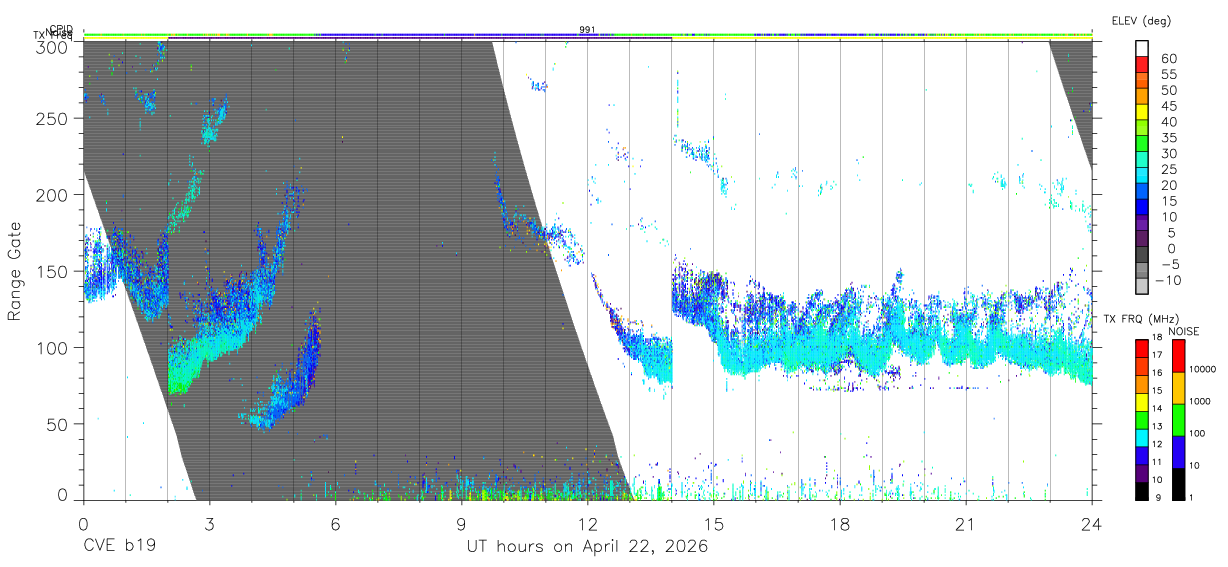Click Range Gate tick label '50'
The width and height of the screenshot is (1228, 567).
[x=57, y=423]
